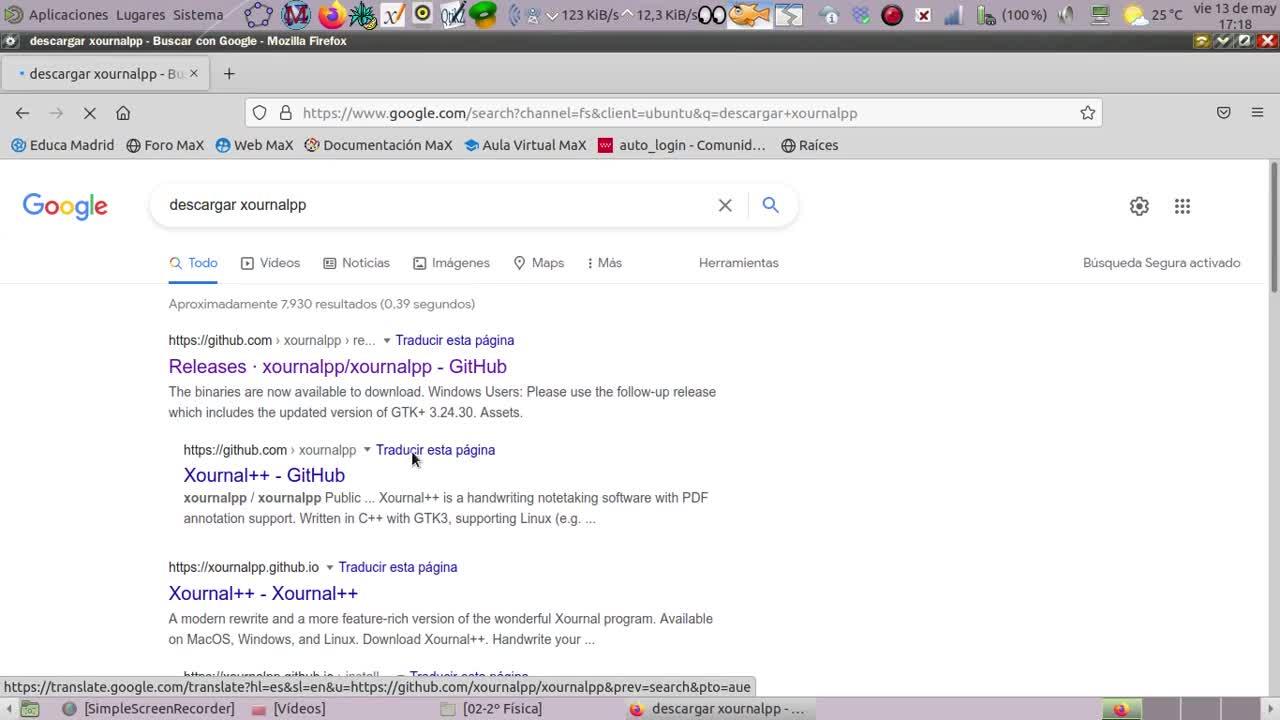Close the descargar xournalpp tab
The image size is (1280, 720).
[194, 73]
